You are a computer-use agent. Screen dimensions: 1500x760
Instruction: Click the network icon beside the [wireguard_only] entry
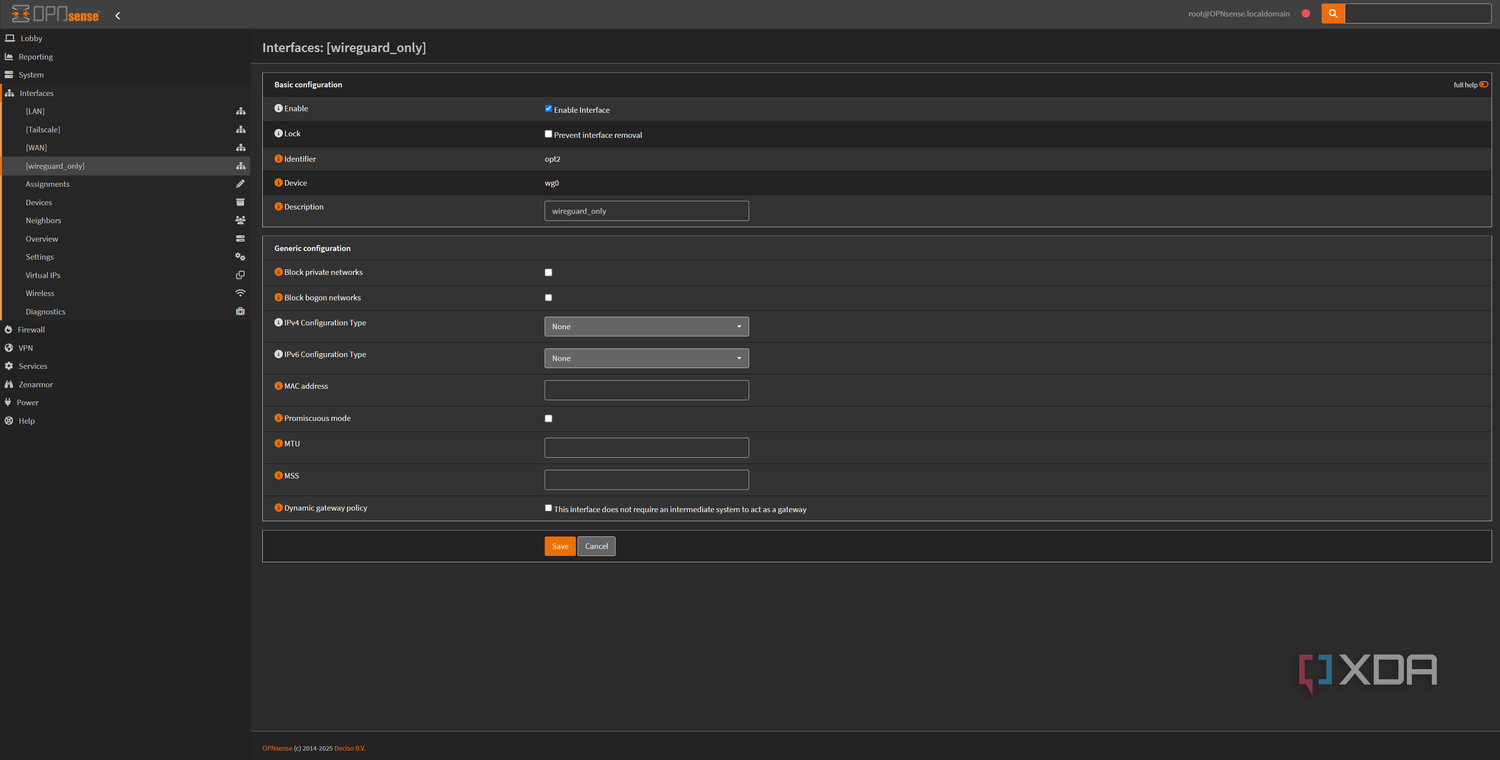(240, 166)
